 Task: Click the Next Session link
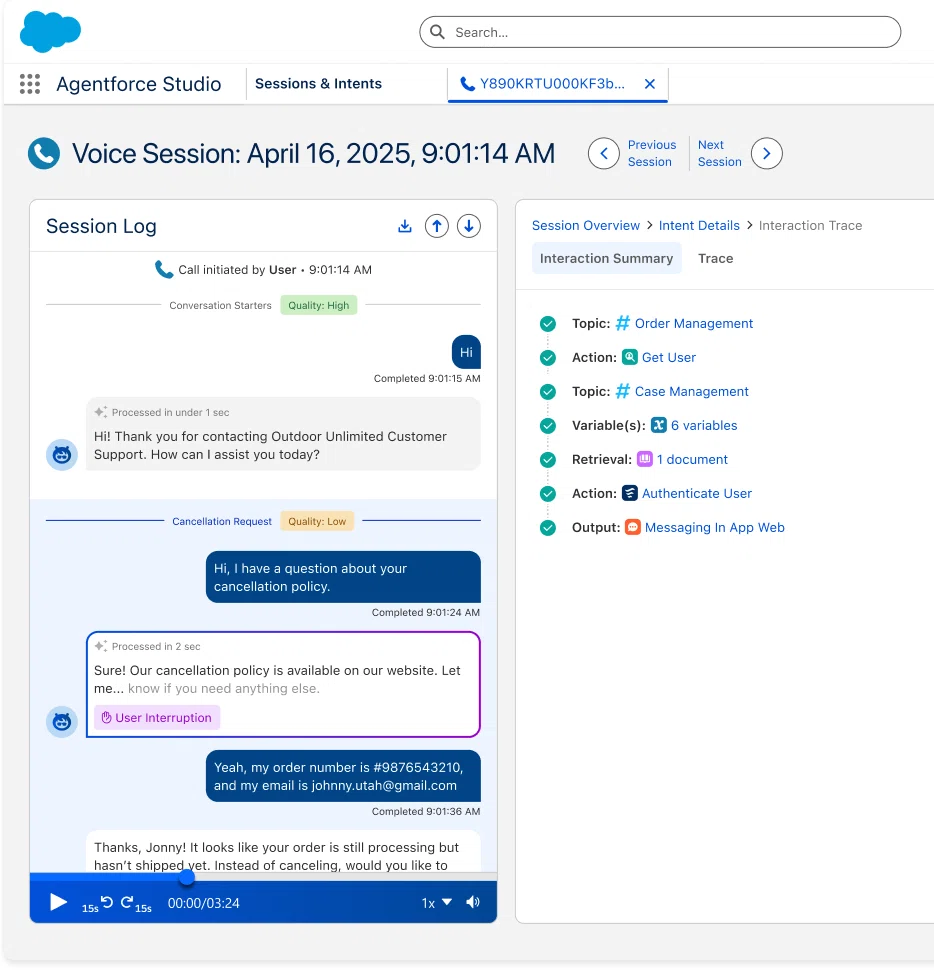pos(719,153)
